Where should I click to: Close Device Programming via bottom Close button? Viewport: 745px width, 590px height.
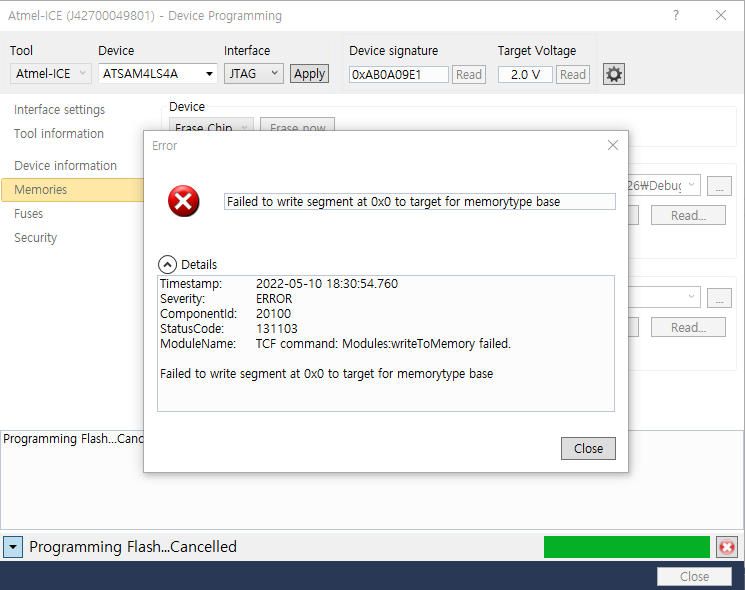[694, 576]
